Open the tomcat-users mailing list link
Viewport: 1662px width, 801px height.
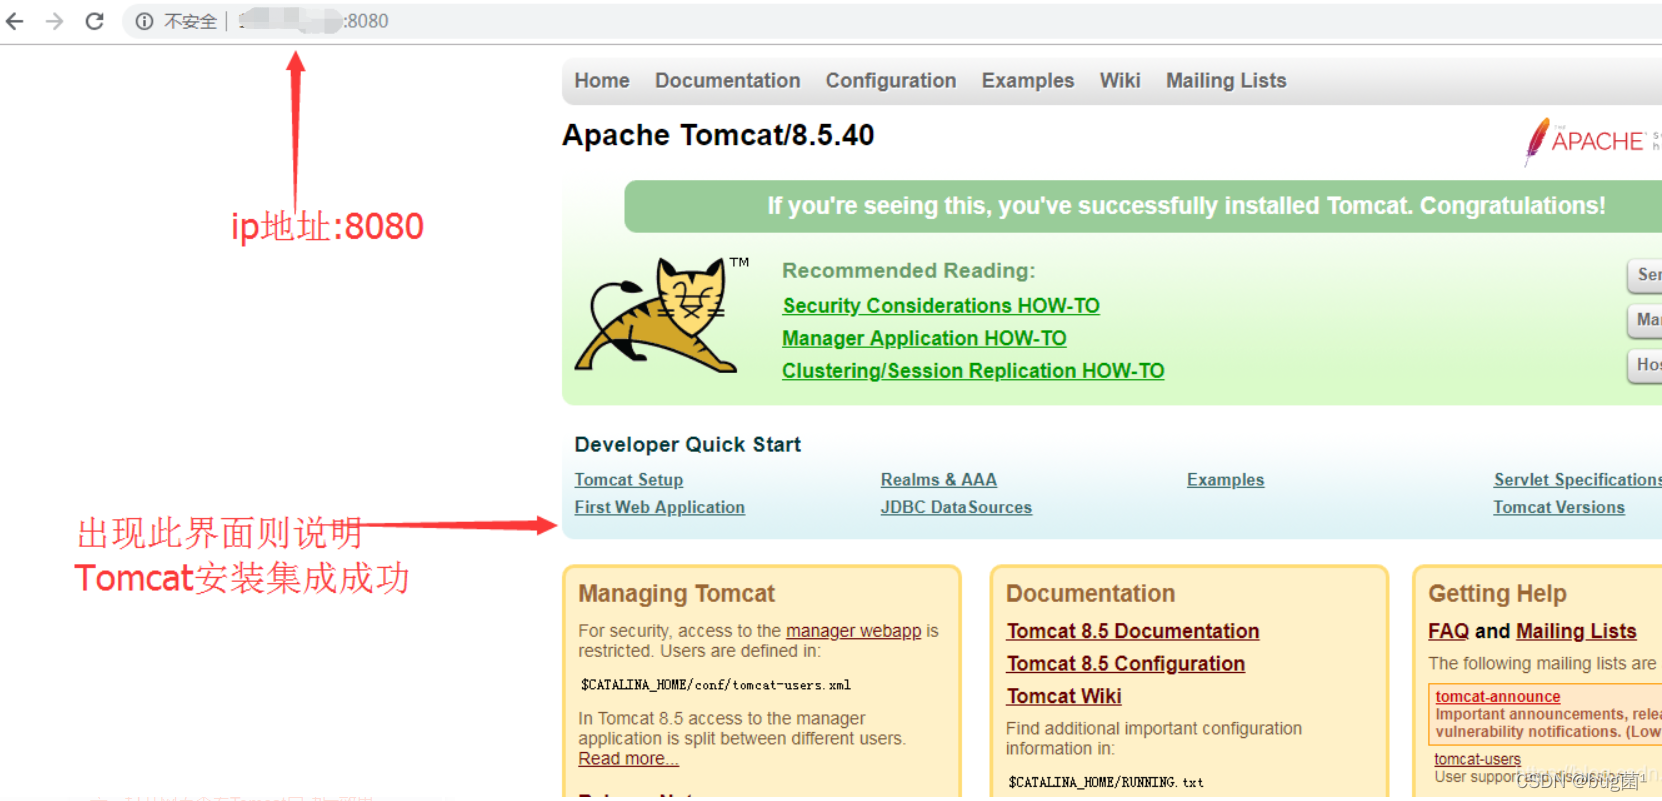(1477, 759)
